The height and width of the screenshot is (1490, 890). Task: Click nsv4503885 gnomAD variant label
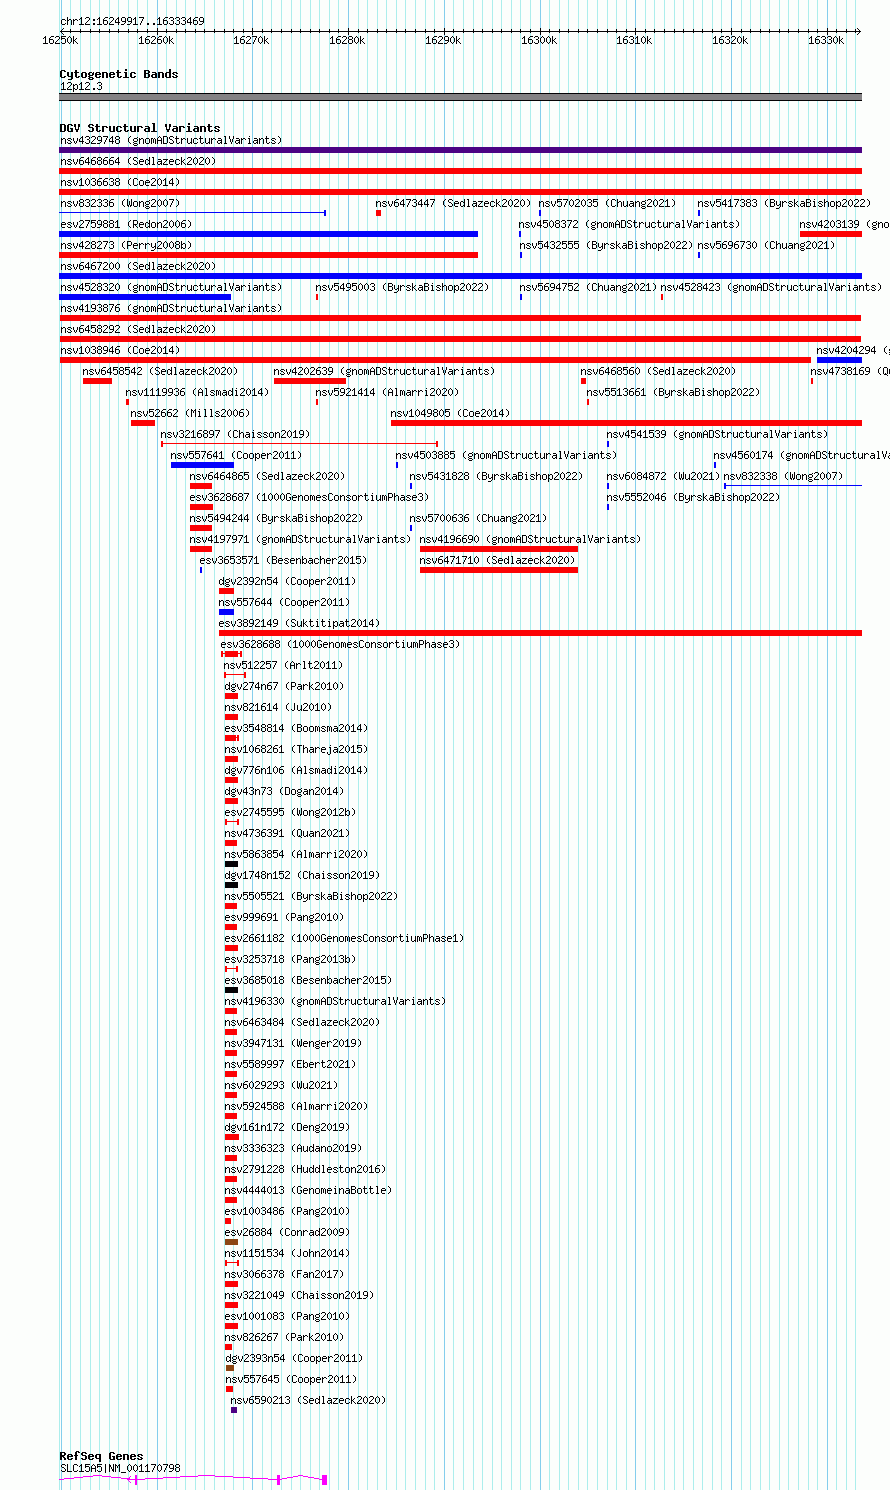point(506,455)
